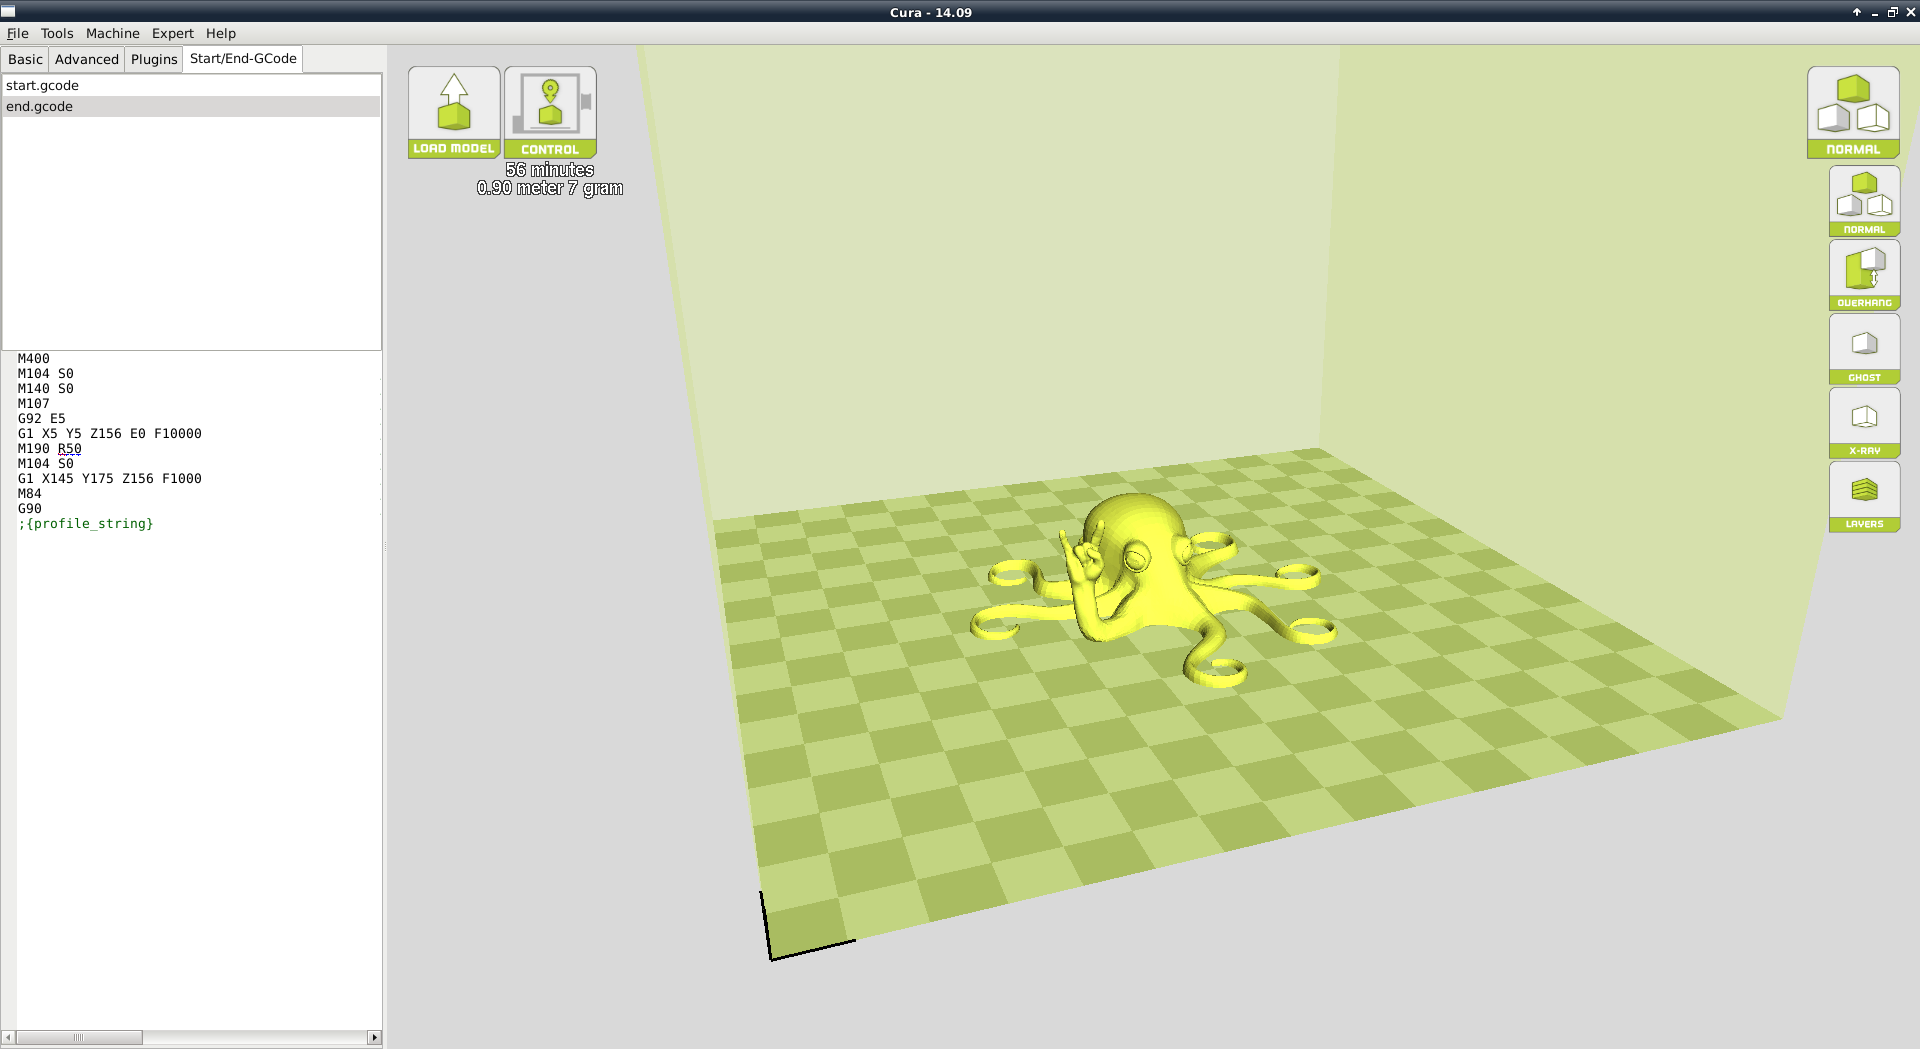Open the File menu

[18, 33]
